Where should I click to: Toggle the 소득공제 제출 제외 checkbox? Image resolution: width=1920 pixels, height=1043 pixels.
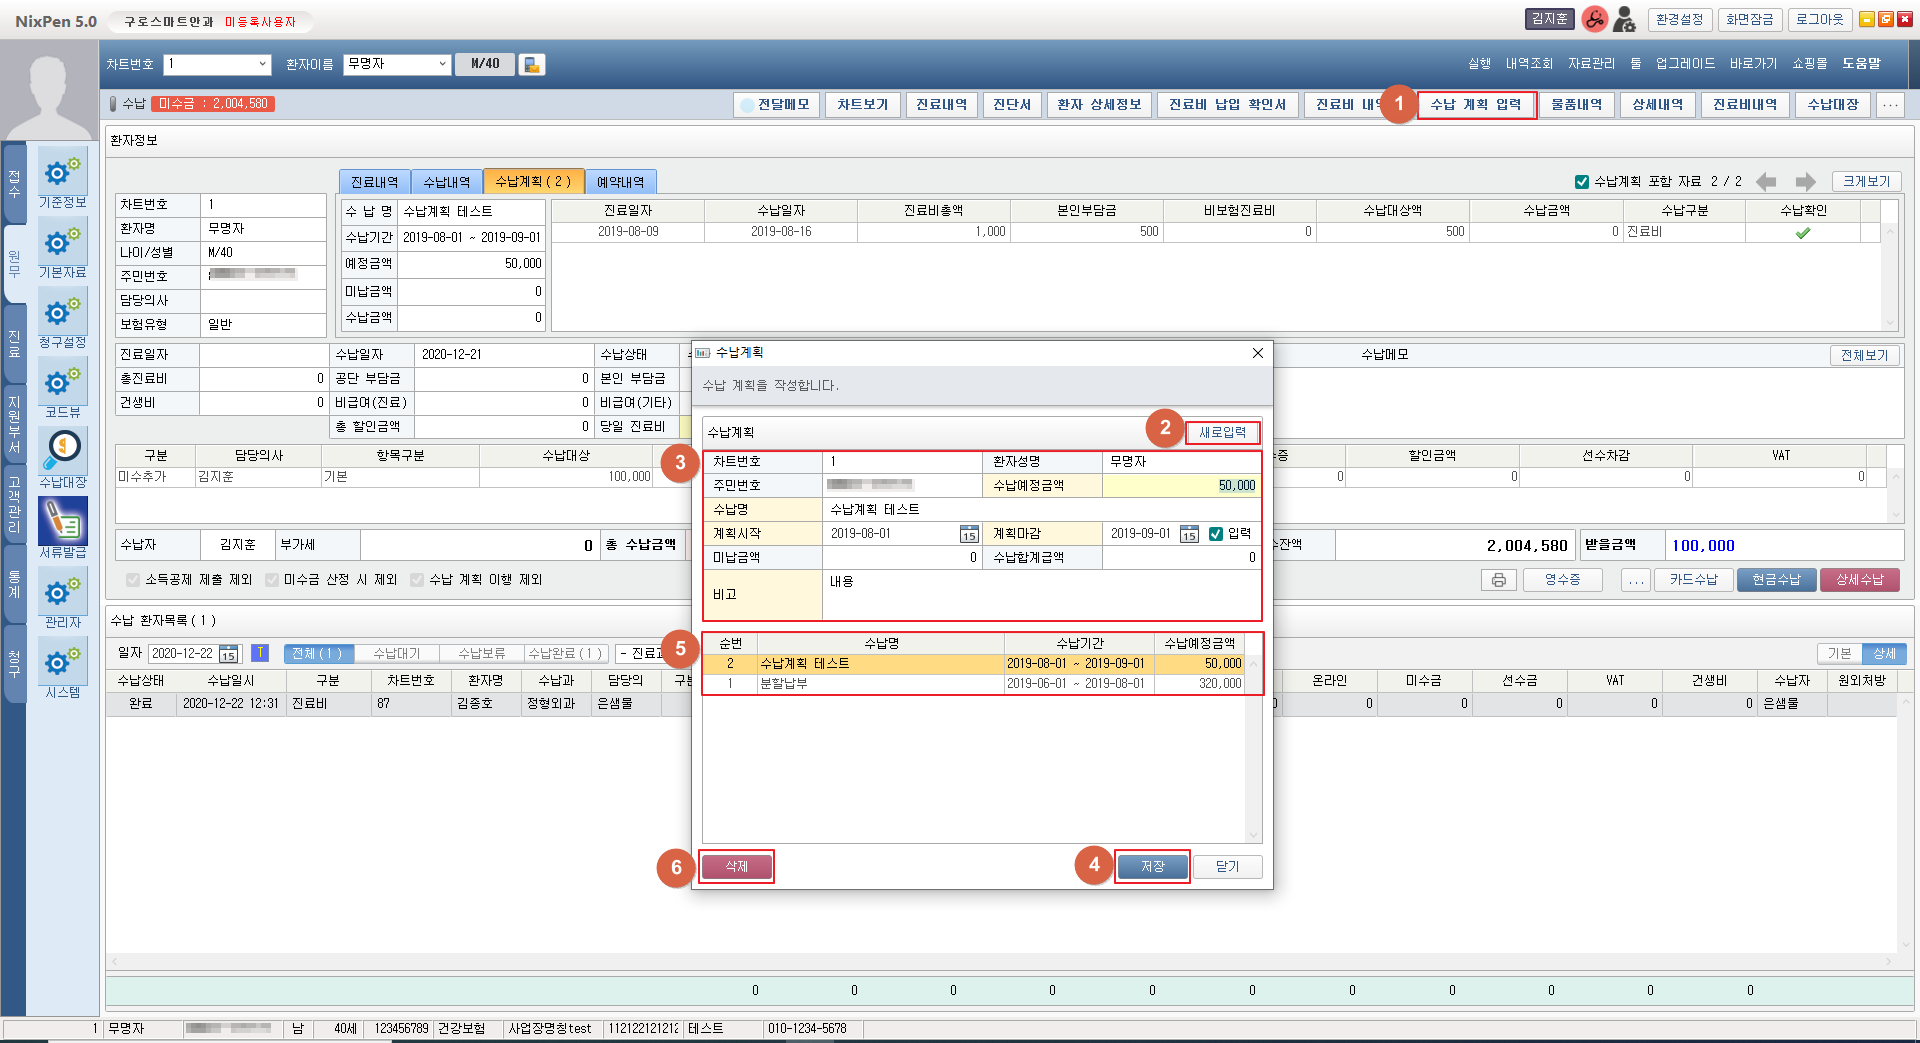(x=133, y=580)
